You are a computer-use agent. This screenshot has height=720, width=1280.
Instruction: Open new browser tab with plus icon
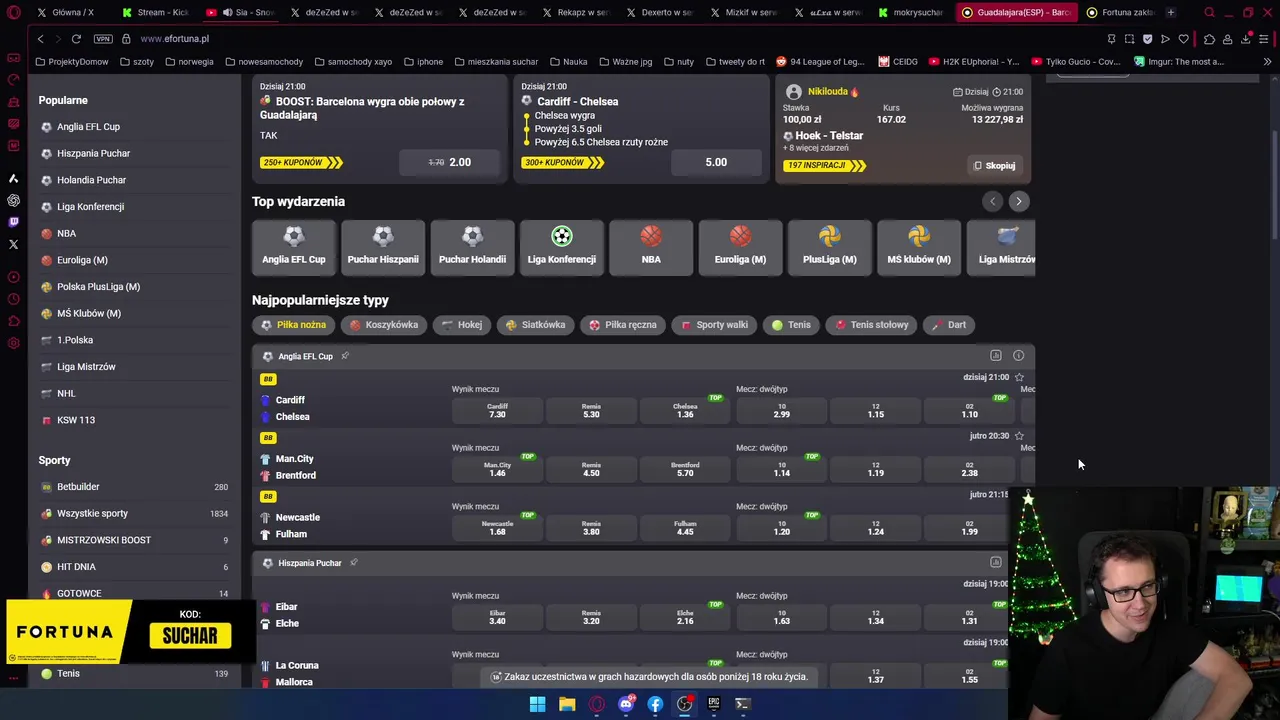click(1170, 12)
